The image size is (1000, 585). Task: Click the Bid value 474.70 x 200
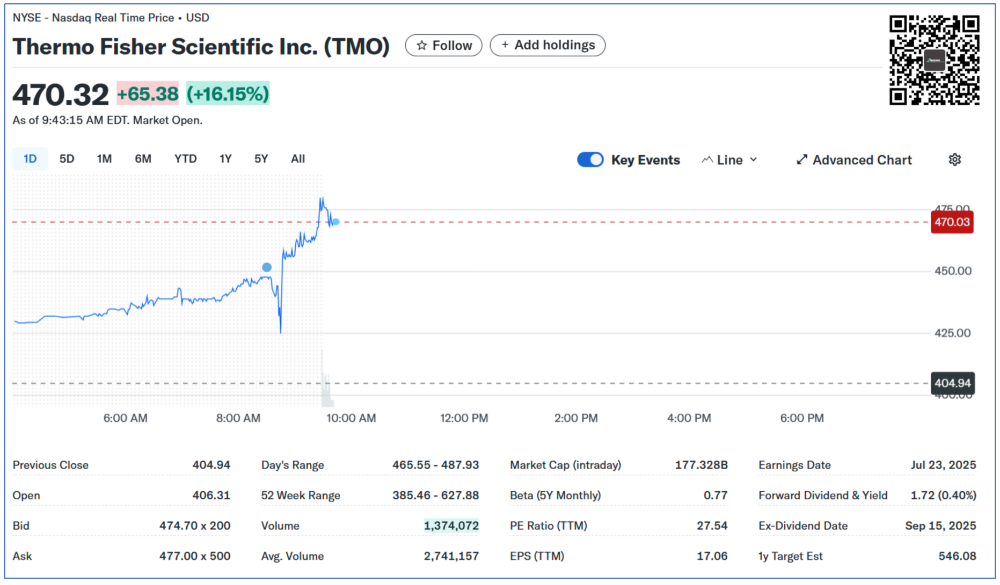click(x=195, y=526)
